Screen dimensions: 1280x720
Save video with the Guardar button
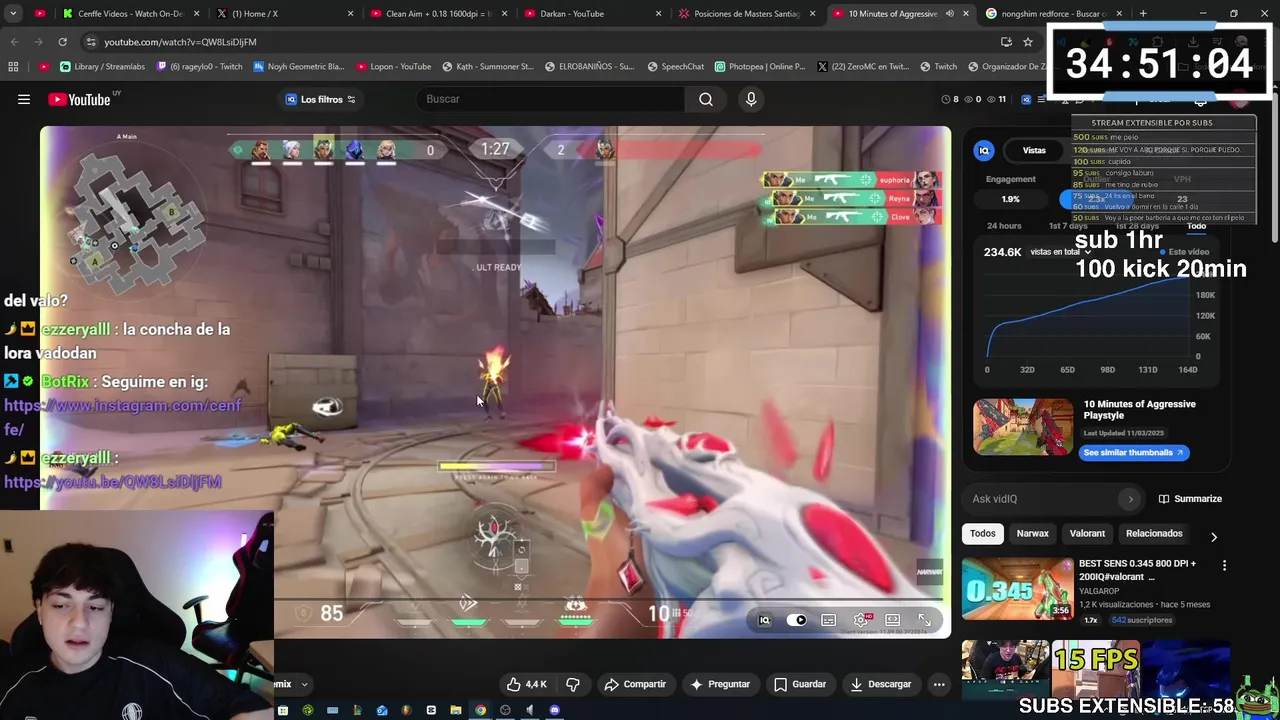point(800,684)
